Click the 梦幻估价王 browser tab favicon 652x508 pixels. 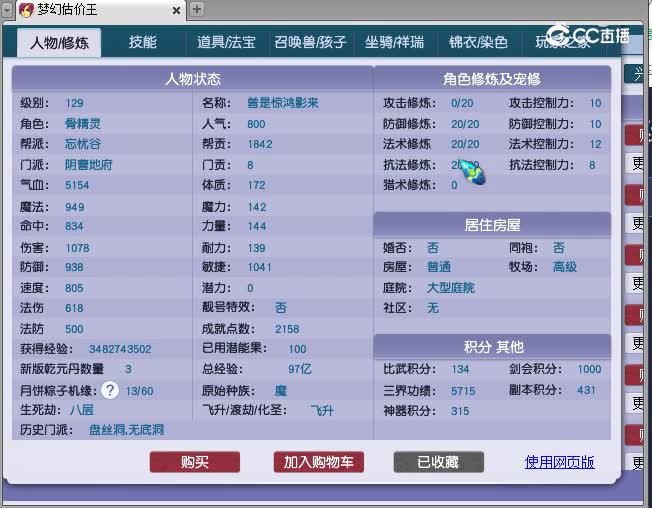pos(26,10)
